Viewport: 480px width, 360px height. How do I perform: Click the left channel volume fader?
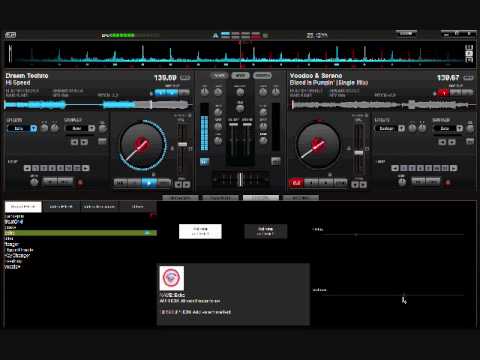click(x=233, y=125)
